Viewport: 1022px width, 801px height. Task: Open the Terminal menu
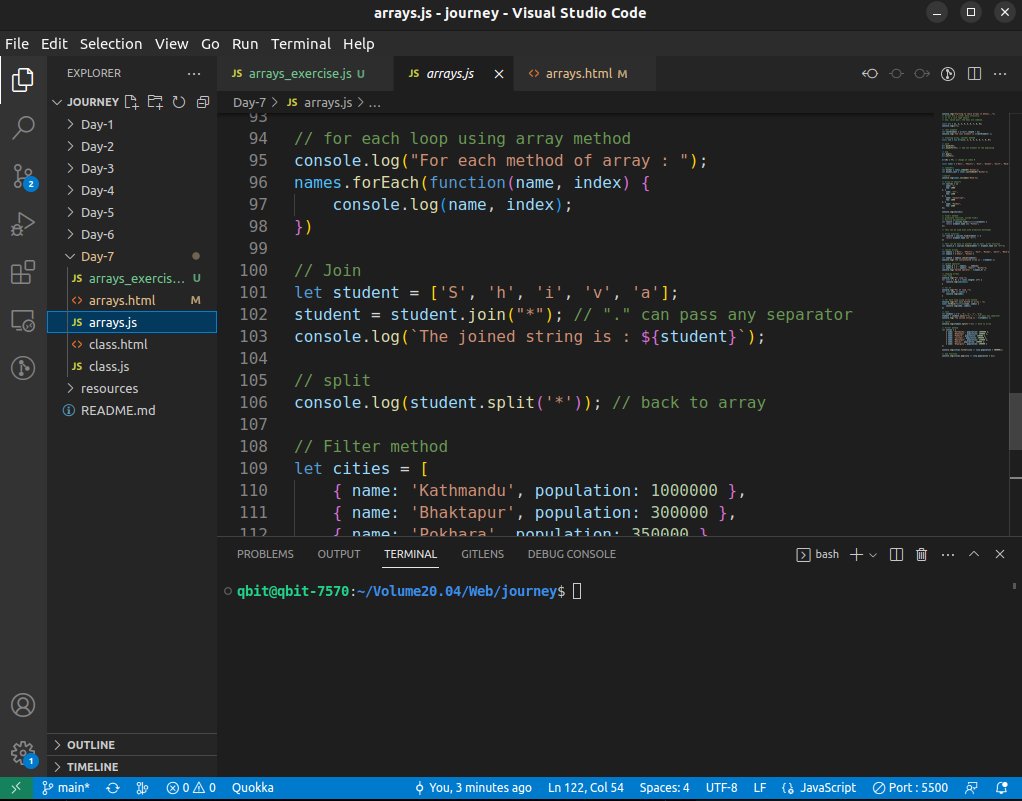300,44
